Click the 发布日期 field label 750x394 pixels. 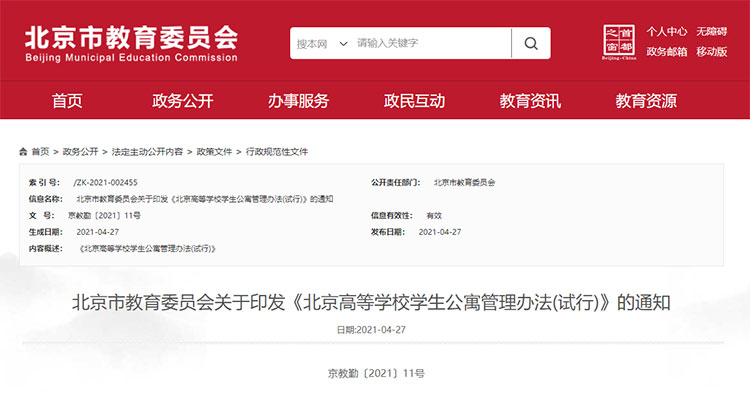pyautogui.click(x=388, y=232)
